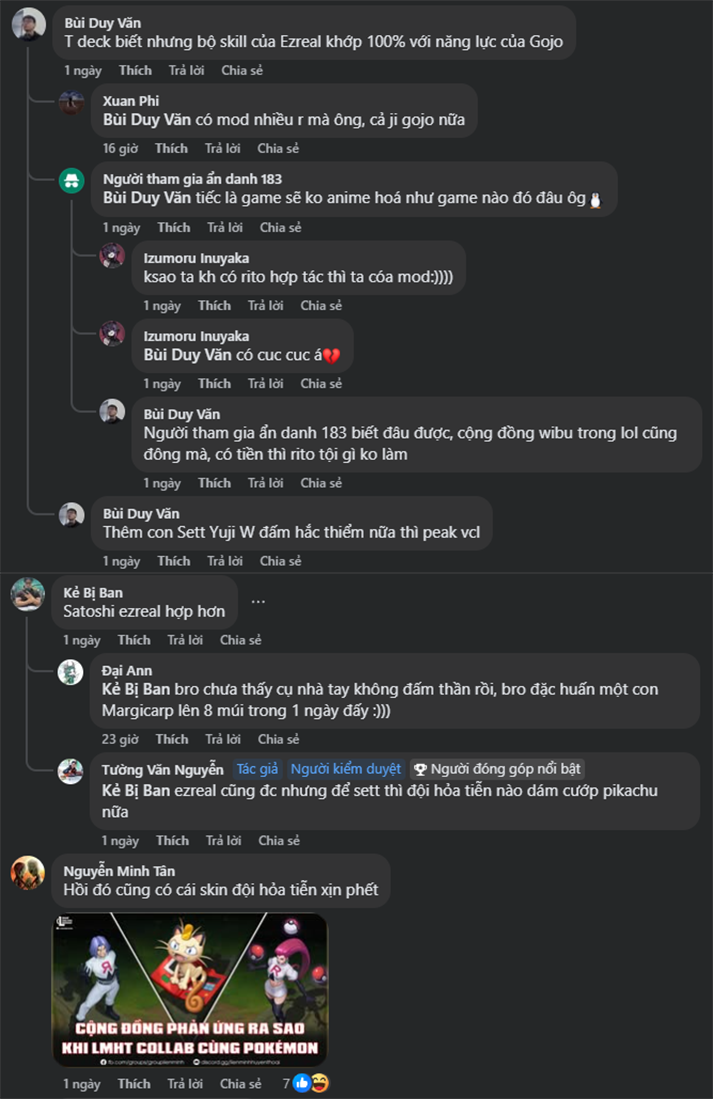Click the 23 giờ timestamp on Đại Ann's reply
The height and width of the screenshot is (1099, 713).
point(119,739)
